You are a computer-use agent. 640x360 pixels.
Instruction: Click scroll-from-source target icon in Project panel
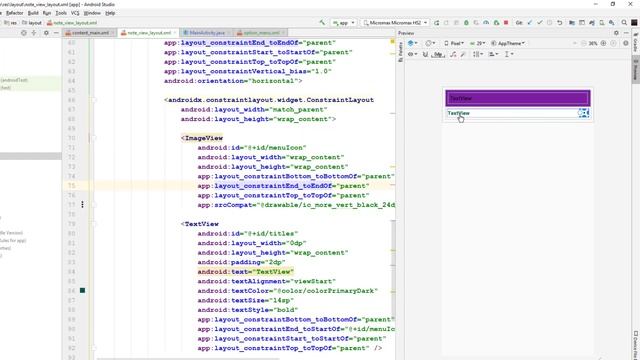tap(24, 33)
